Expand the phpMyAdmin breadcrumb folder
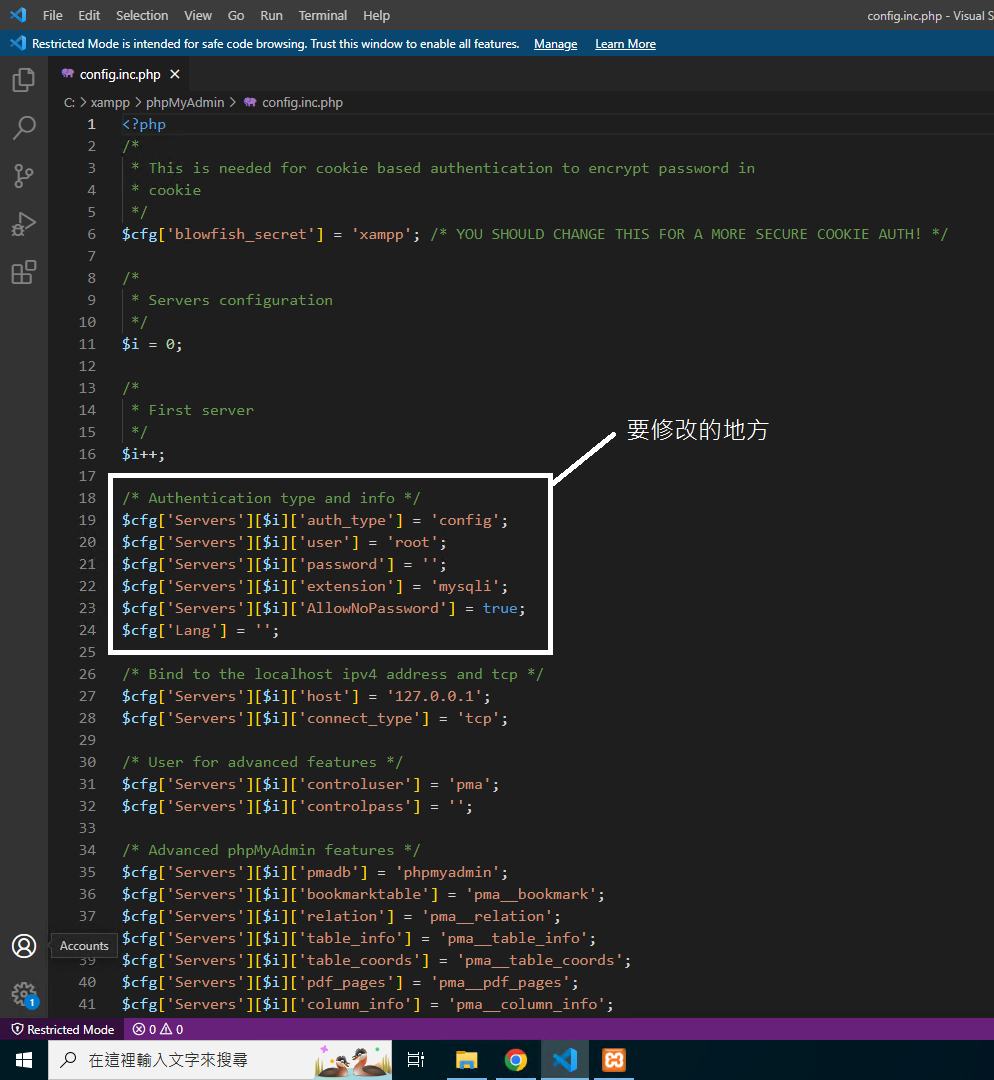Viewport: 994px width, 1080px height. click(x=185, y=102)
